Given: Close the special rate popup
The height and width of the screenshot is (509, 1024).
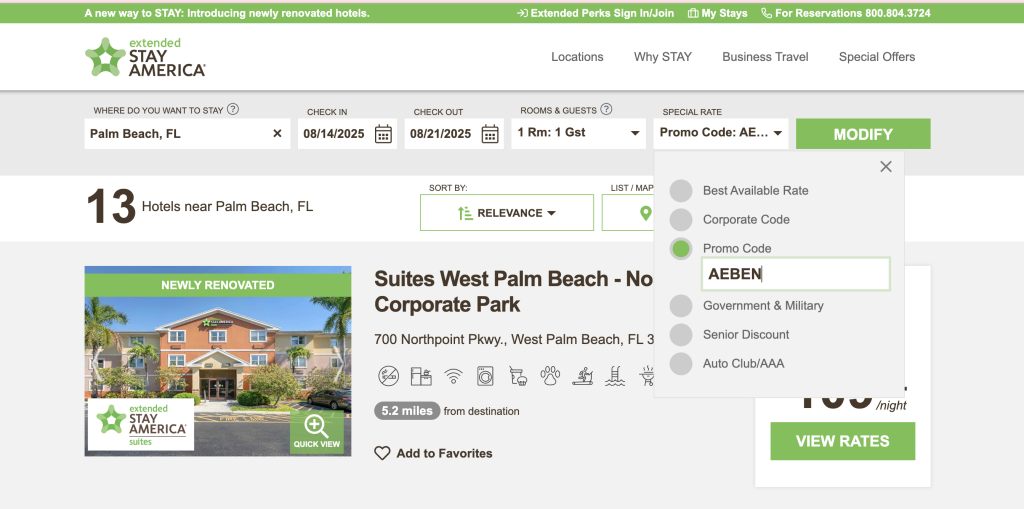Looking at the screenshot, I should click(x=886, y=167).
